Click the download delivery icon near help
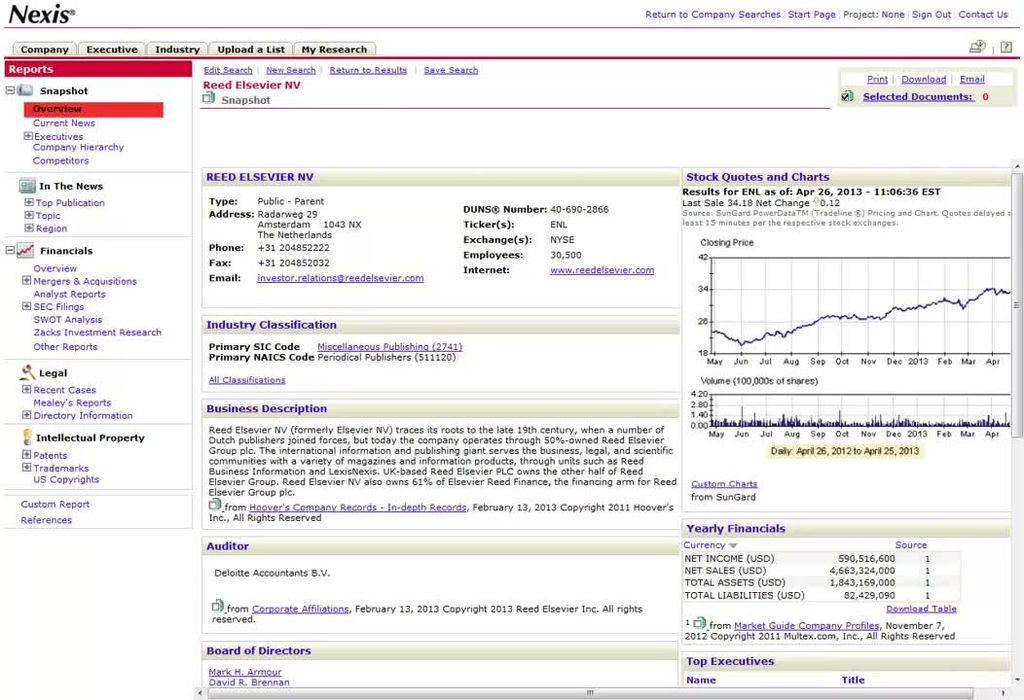 tap(977, 47)
